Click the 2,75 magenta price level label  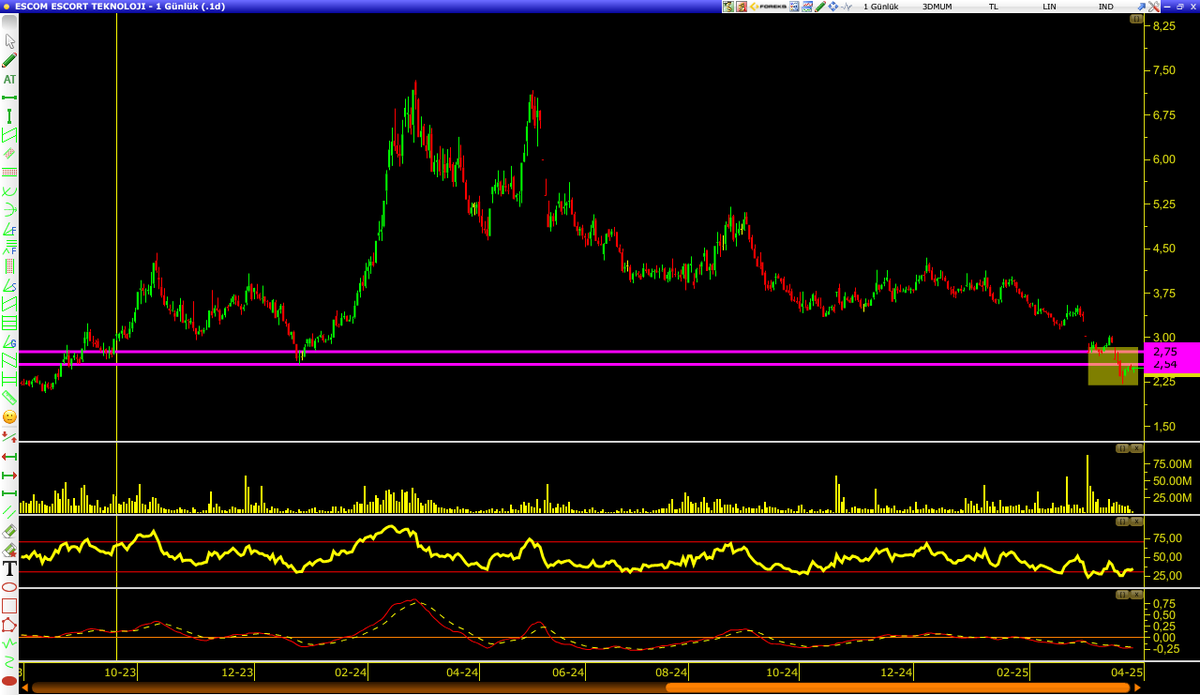point(1169,351)
